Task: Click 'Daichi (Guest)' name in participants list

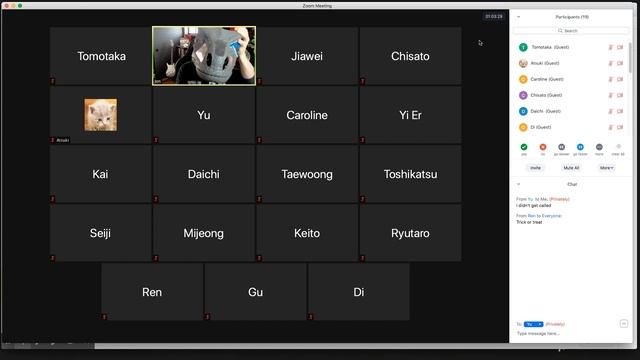Action: [546, 111]
